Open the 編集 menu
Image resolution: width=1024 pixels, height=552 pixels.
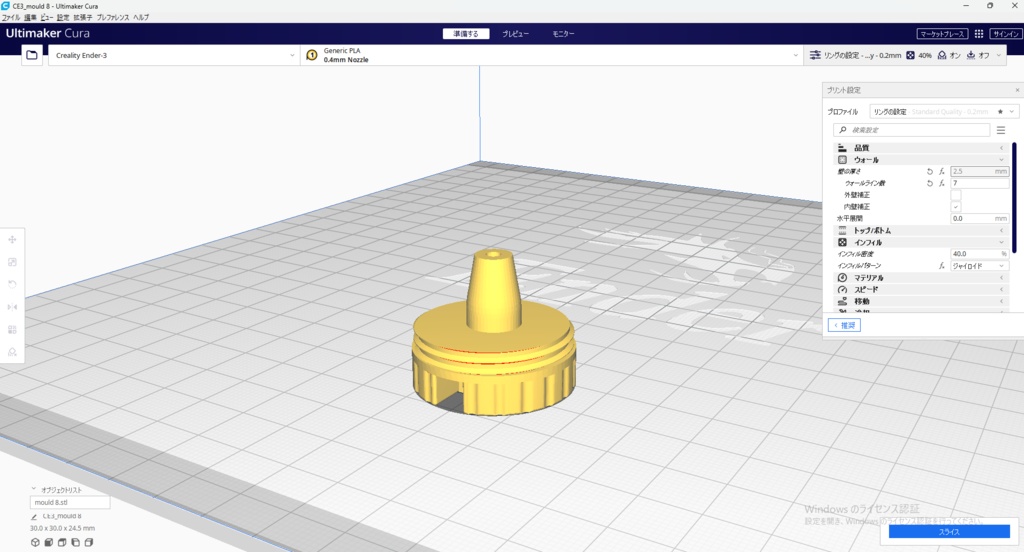tap(31, 18)
